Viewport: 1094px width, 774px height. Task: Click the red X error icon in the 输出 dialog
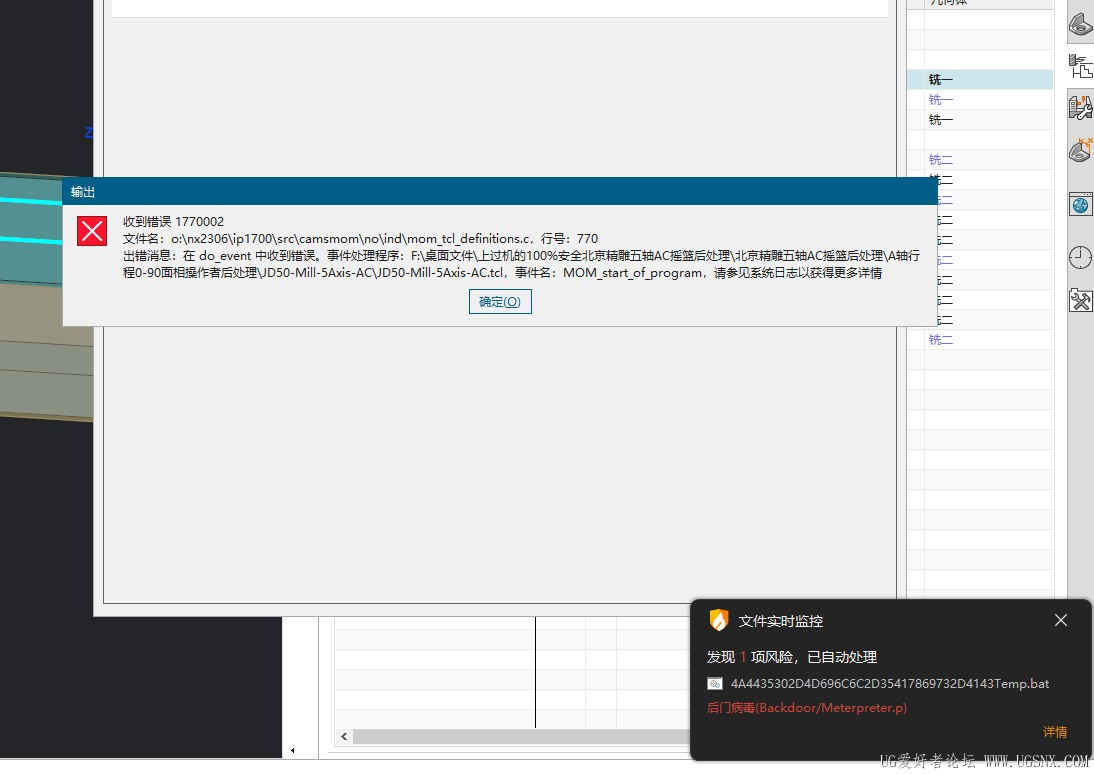point(92,231)
